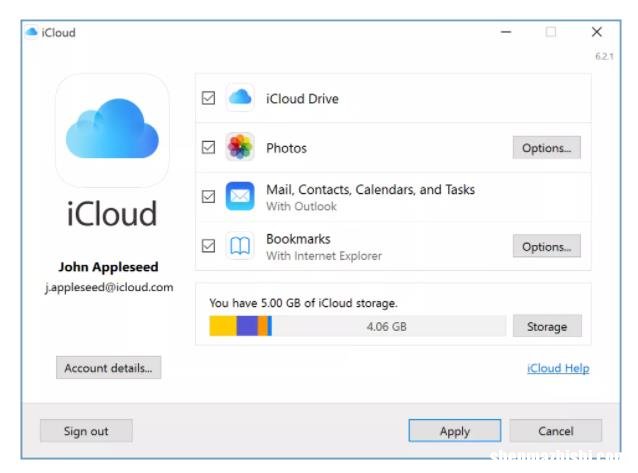Image resolution: width=638 pixels, height=473 pixels.
Task: Click the orange segment of storage bar
Action: click(263, 326)
